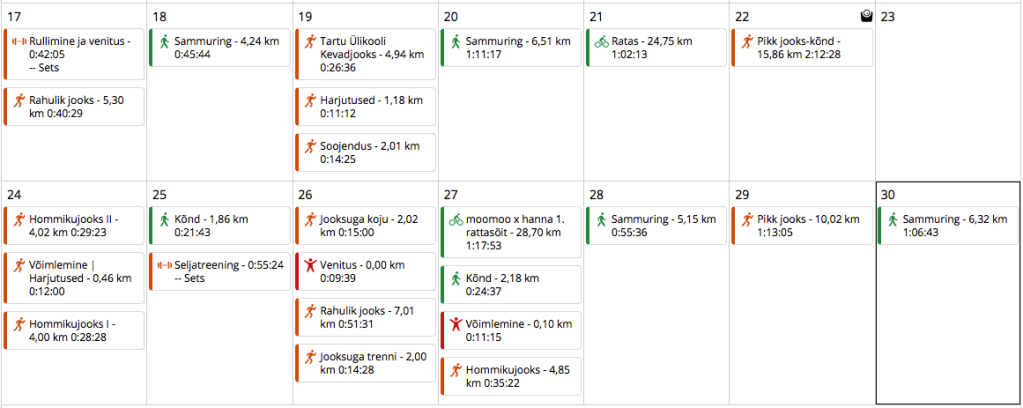Click the red icon on Võimlemine 0,10 km
Viewport: 1023px width, 408px height.
click(x=455, y=324)
